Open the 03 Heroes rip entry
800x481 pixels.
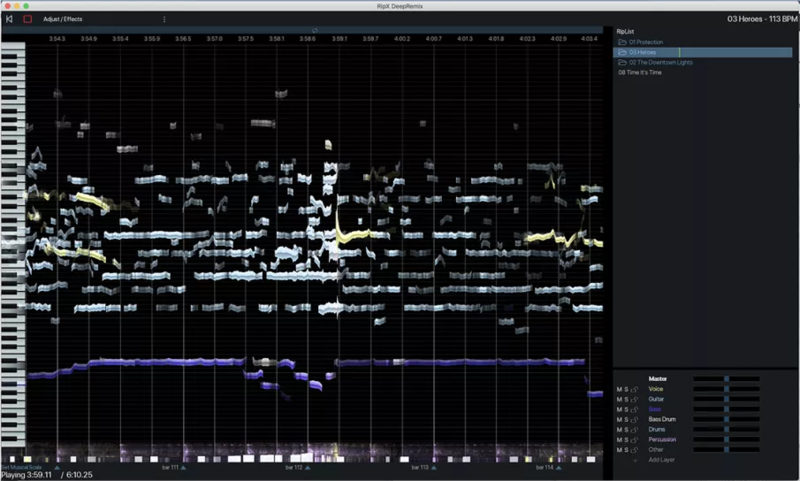coord(645,52)
